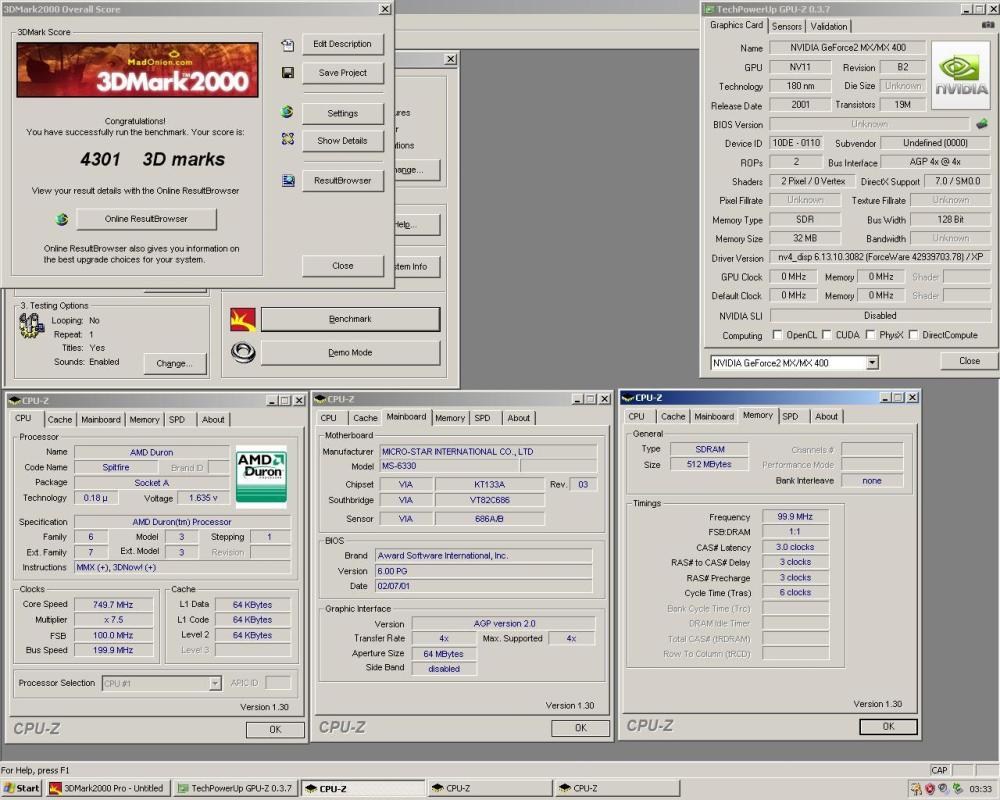1000x800 pixels.
Task: Click the NVIDIA logo in GPU-Z
Action: pos(958,74)
